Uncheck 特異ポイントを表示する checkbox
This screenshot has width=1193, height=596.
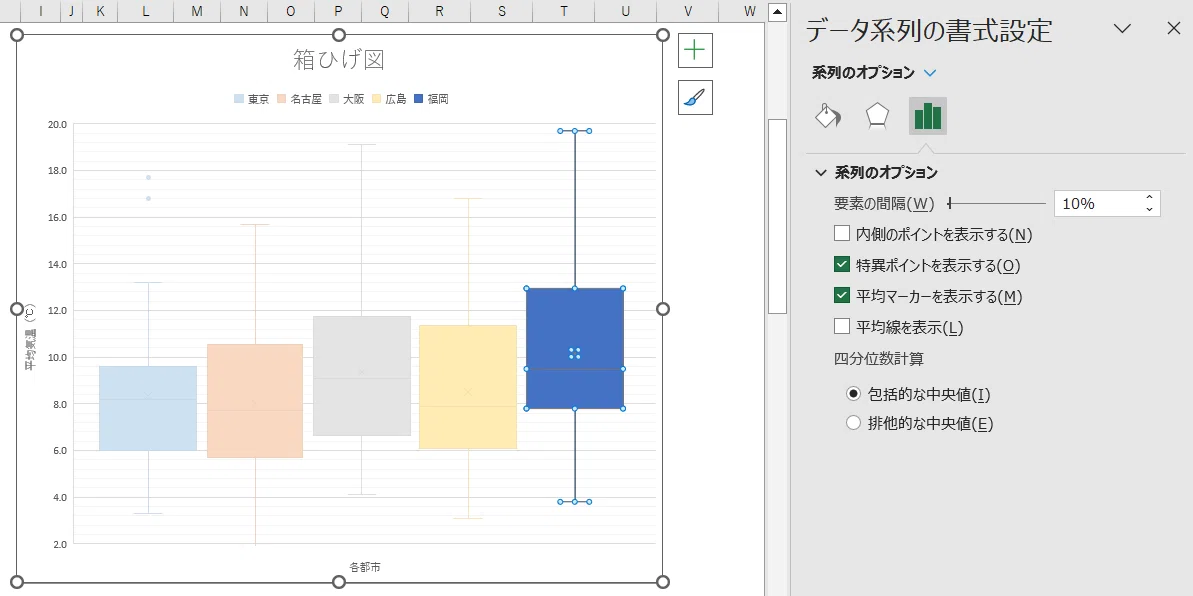click(x=841, y=265)
